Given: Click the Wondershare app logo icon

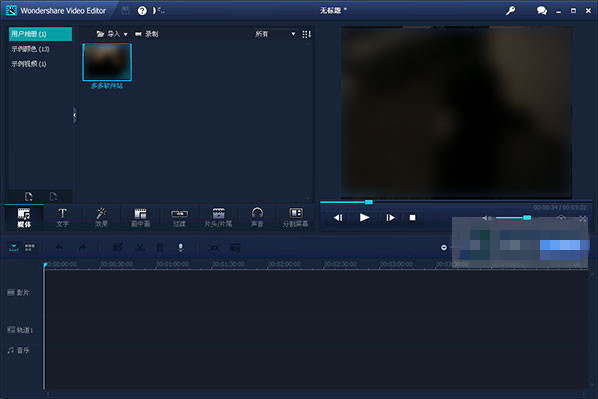Looking at the screenshot, I should (11, 11).
